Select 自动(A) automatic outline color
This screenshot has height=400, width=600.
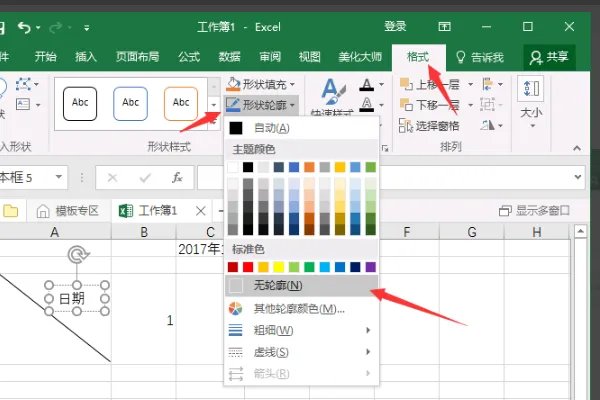pyautogui.click(x=301, y=128)
